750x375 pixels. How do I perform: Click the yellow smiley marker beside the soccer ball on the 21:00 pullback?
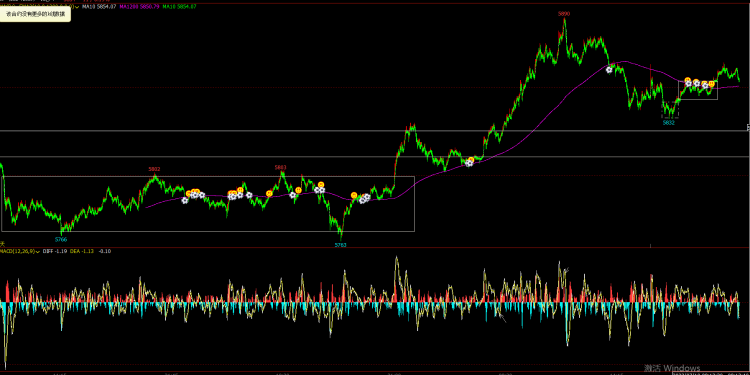(x=471, y=159)
